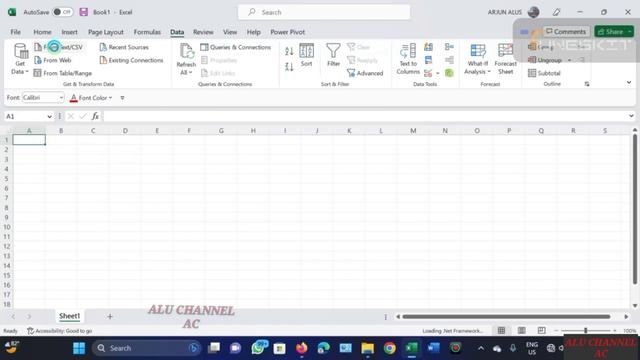Image resolution: width=640 pixels, height=360 pixels.
Task: Click the Subtotal button
Action: coord(544,73)
